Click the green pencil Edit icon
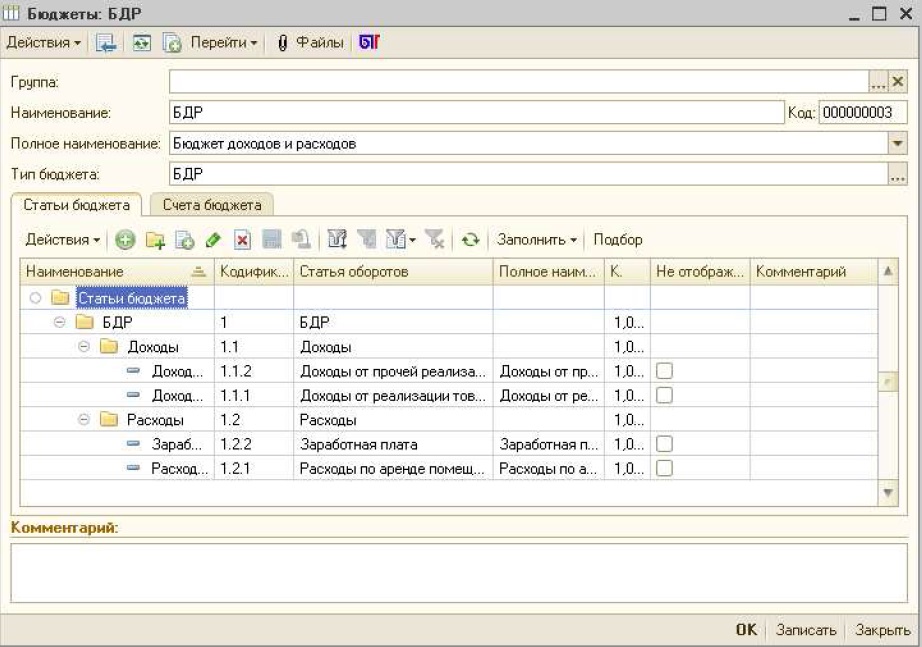 (213, 239)
